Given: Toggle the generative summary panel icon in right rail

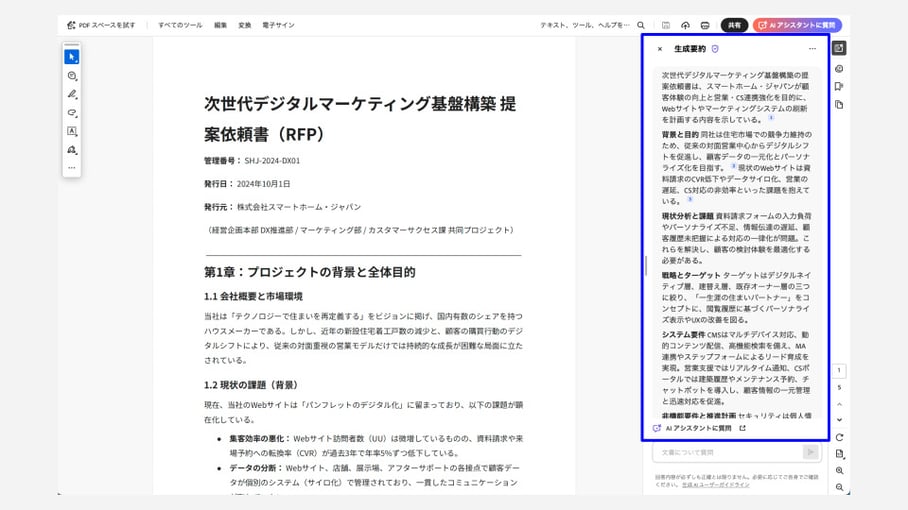Looking at the screenshot, I should click(x=839, y=48).
